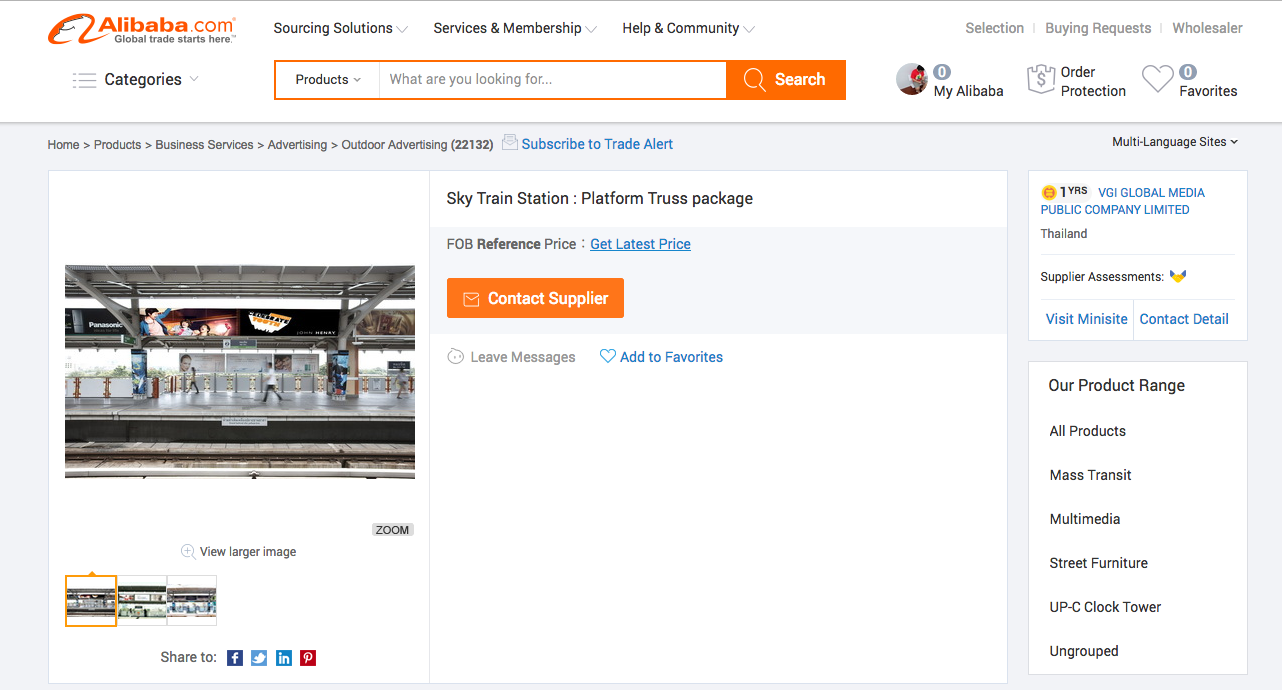Open the Products search filter dropdown
This screenshot has width=1282, height=690.
click(328, 80)
